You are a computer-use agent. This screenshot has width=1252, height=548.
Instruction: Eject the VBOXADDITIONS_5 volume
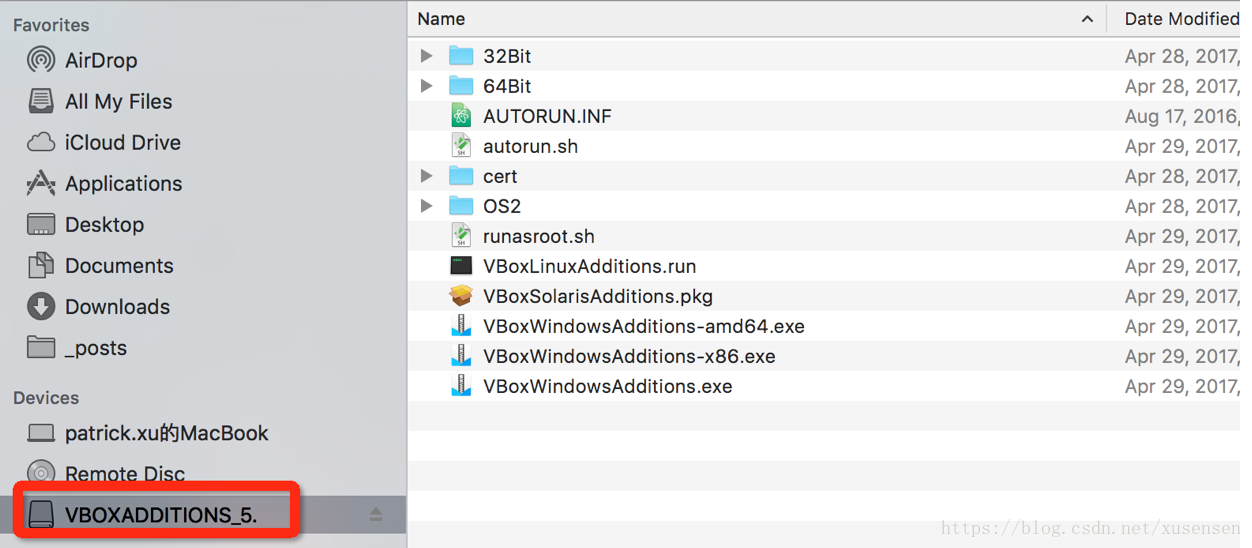pyautogui.click(x=376, y=514)
